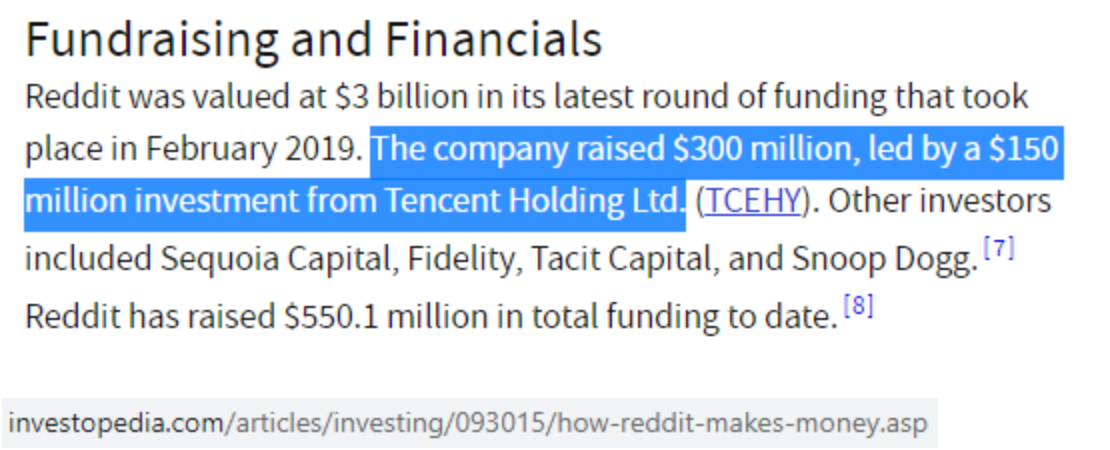Click the Fundraising and Financials heading
Image resolution: width=1110 pixels, height=450 pixels.
[x=314, y=39]
